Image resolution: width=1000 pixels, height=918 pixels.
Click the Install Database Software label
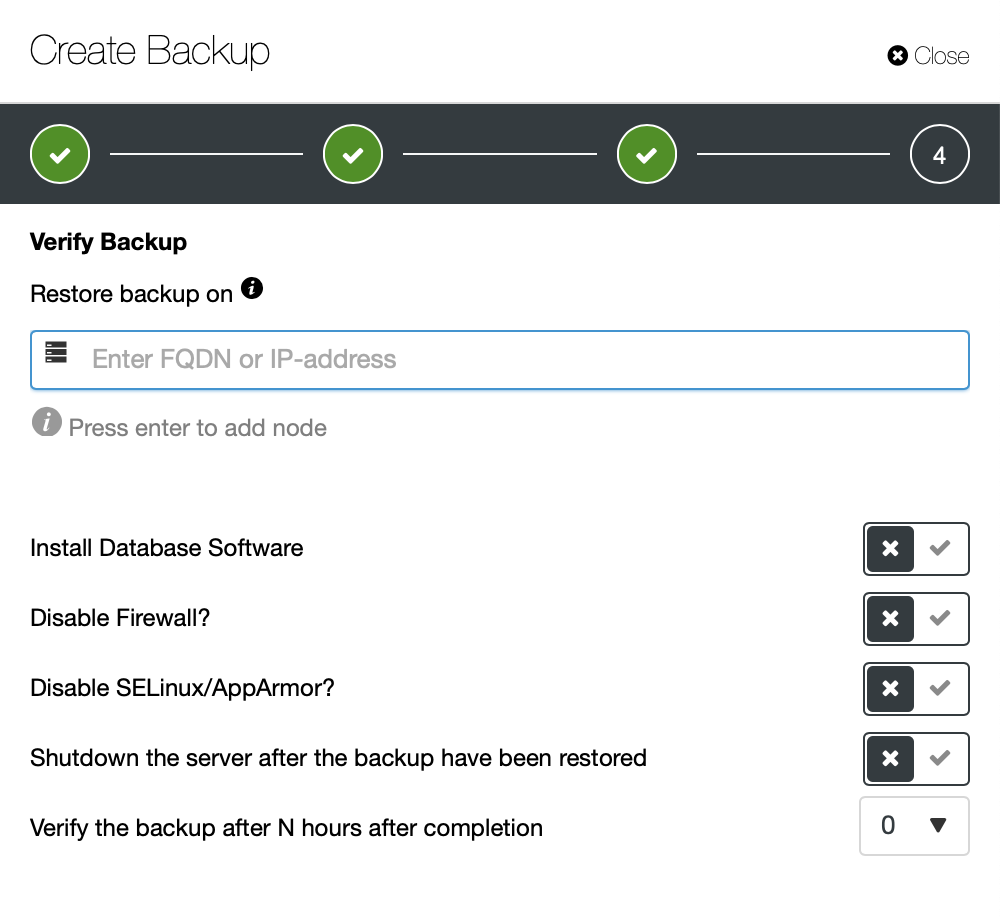tap(166, 548)
